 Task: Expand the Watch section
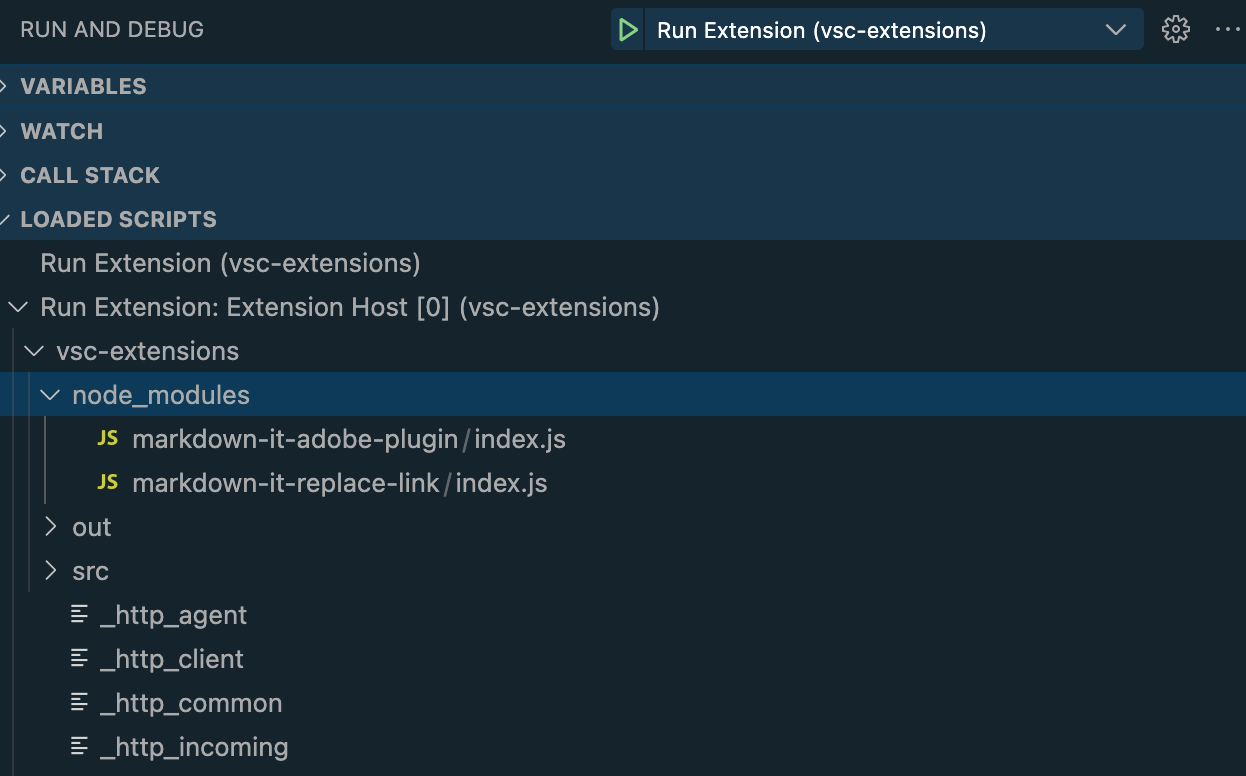(x=61, y=131)
